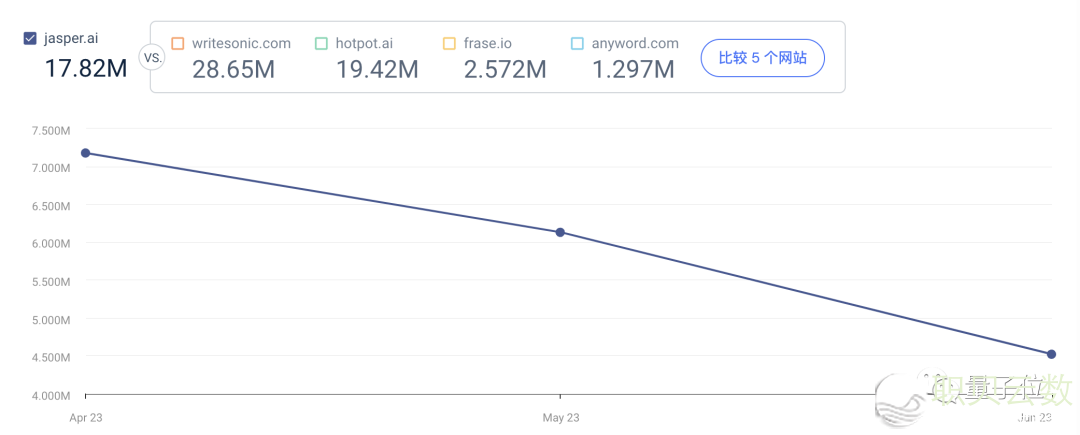Click the 比较 5 个网站 button
The height and width of the screenshot is (435, 1080).
coord(762,58)
